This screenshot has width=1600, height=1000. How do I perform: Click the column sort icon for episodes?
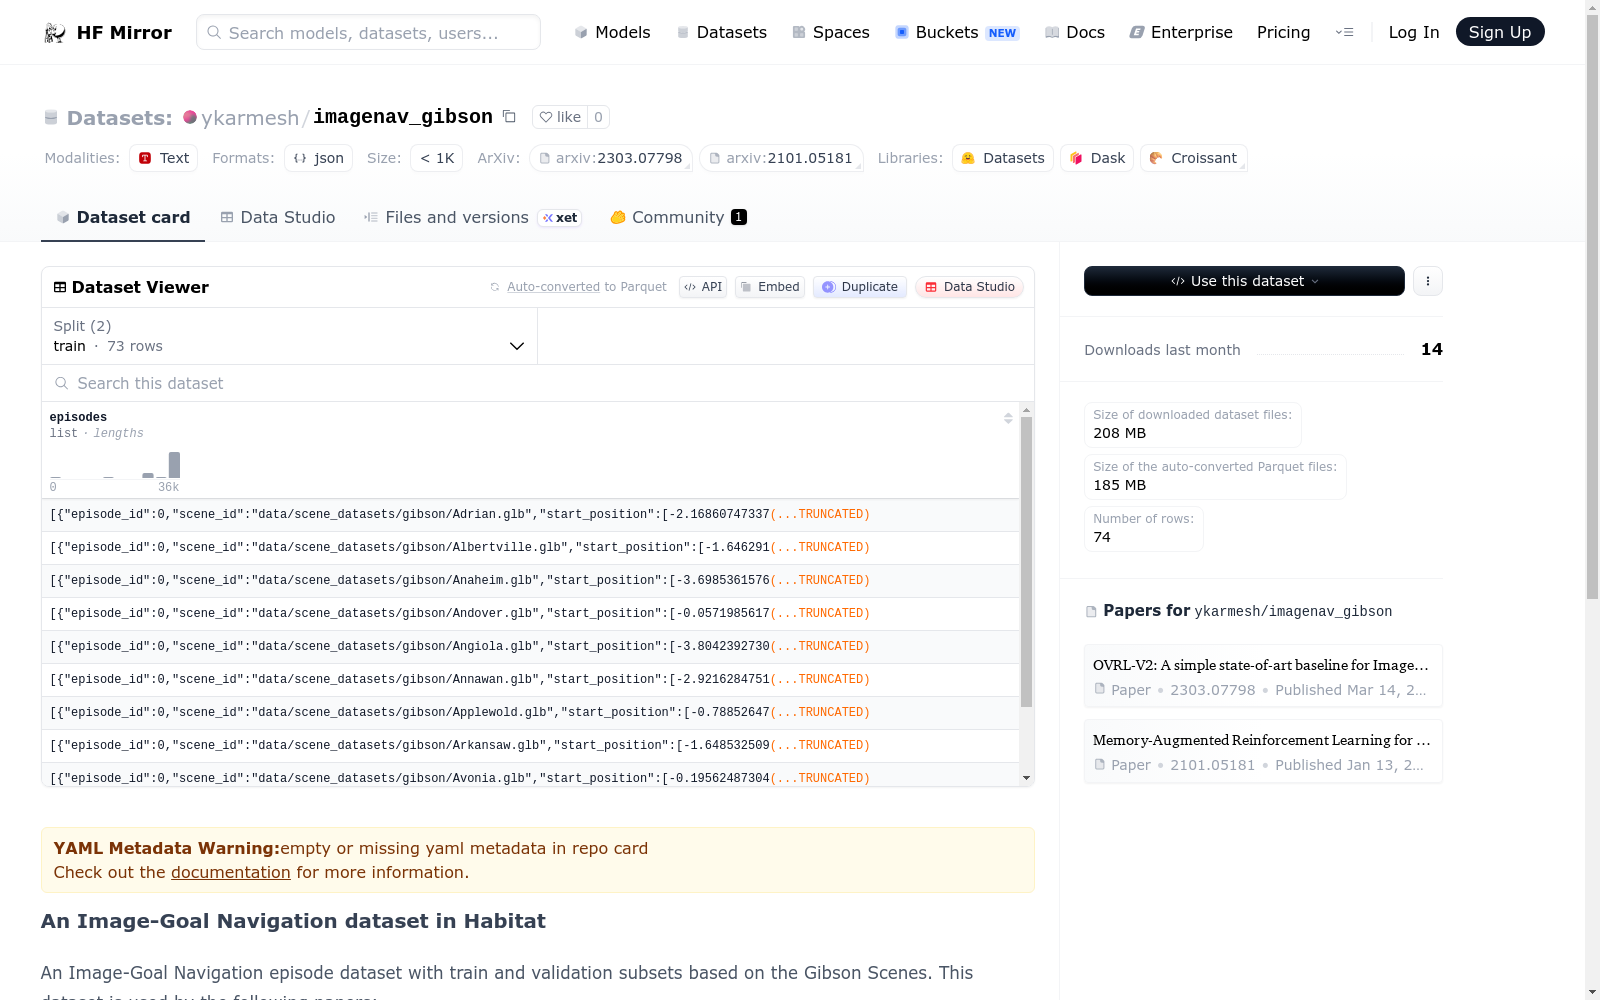[1008, 418]
